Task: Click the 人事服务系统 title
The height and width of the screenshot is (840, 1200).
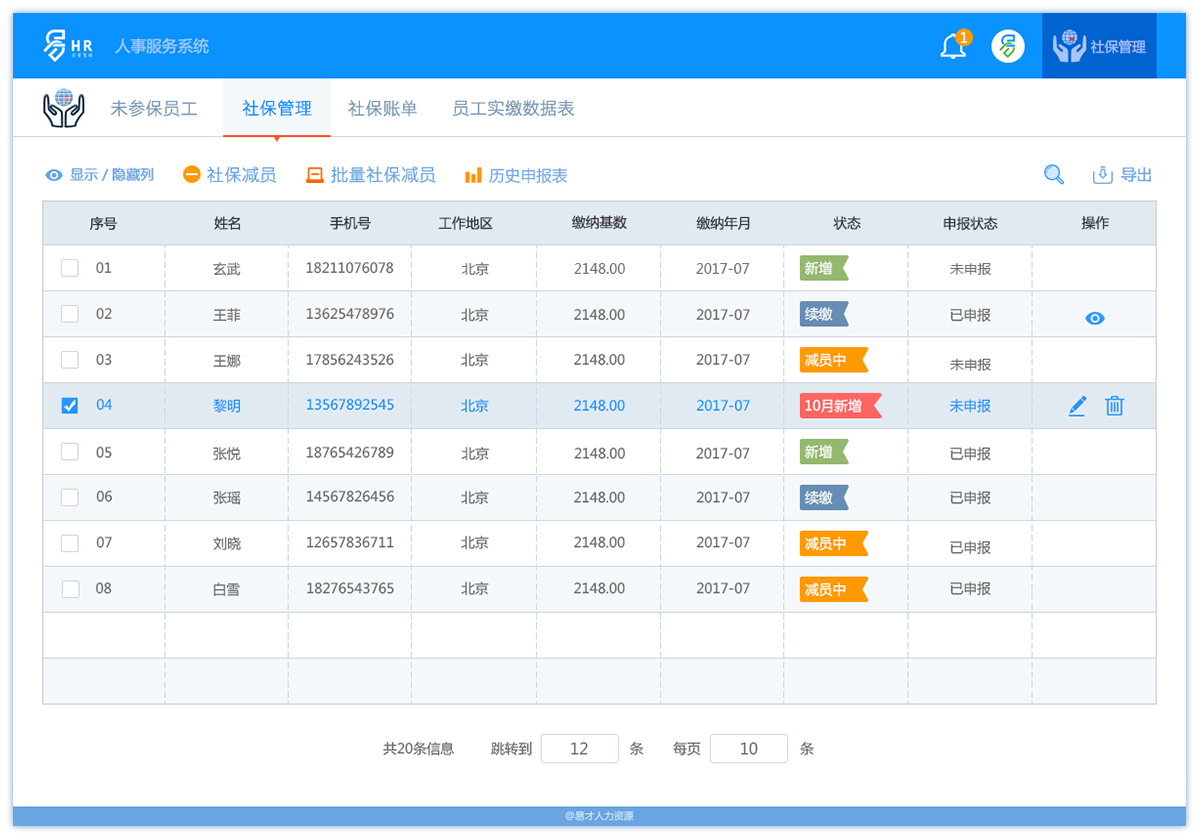Action: [x=162, y=46]
